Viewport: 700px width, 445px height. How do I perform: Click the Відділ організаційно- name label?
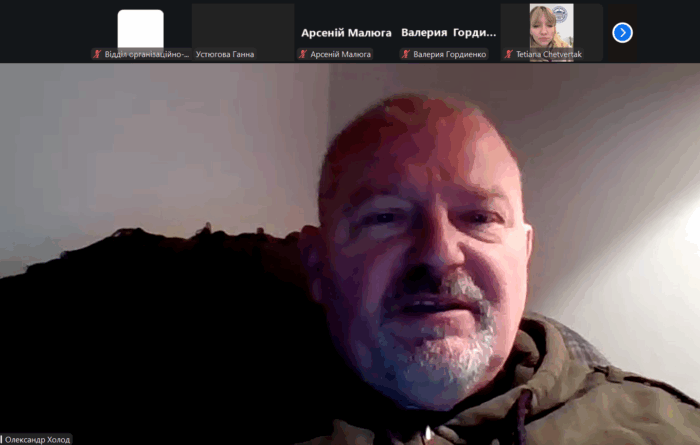pyautogui.click(x=146, y=54)
